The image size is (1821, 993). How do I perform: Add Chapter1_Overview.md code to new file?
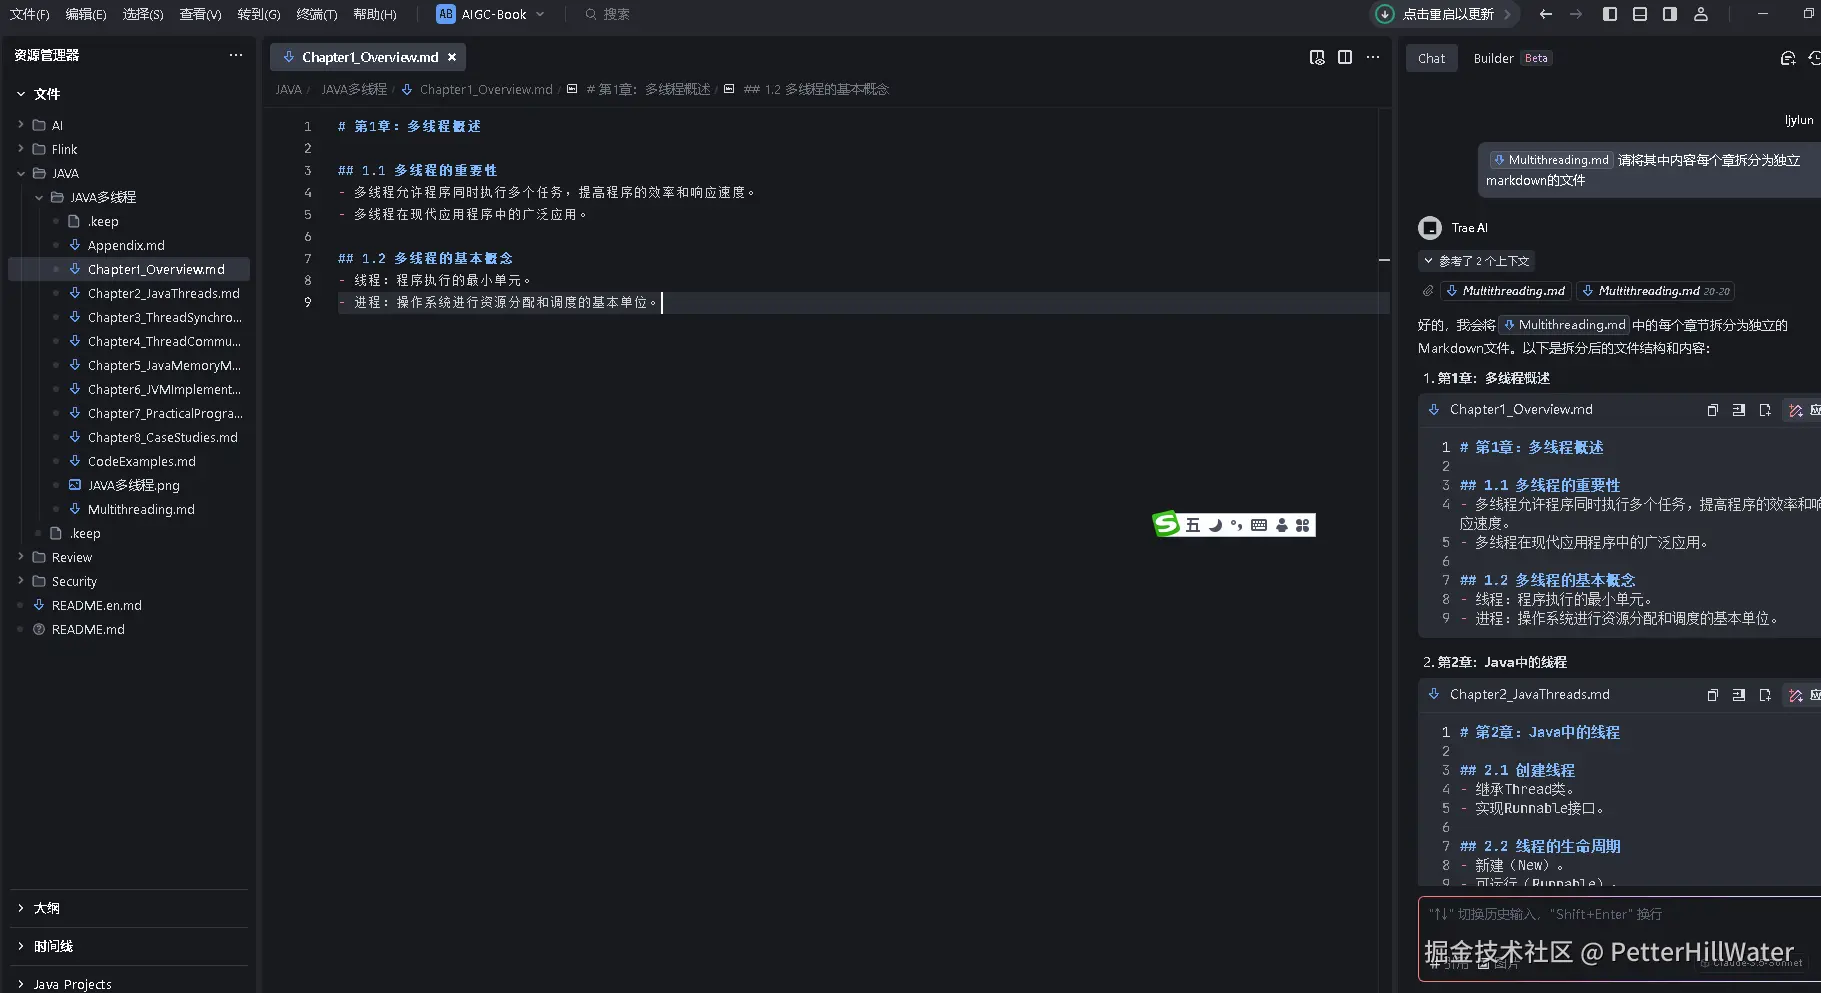click(x=1765, y=410)
